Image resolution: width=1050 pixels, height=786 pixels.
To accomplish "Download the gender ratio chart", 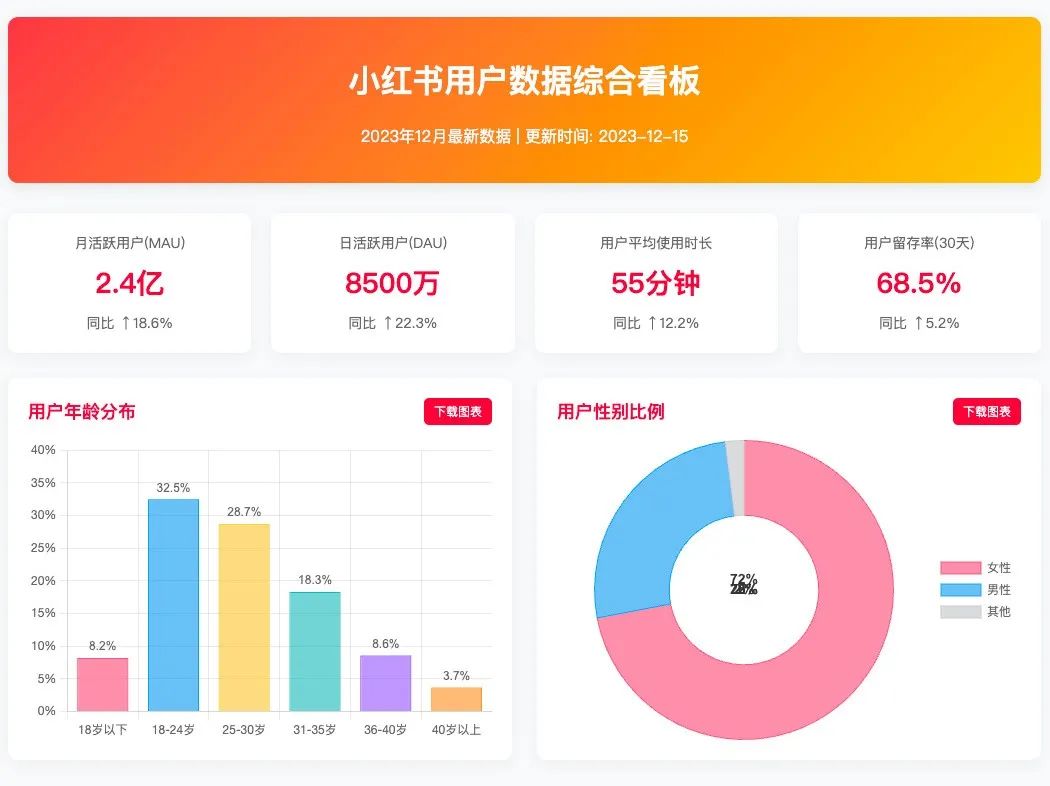I will click(986, 411).
